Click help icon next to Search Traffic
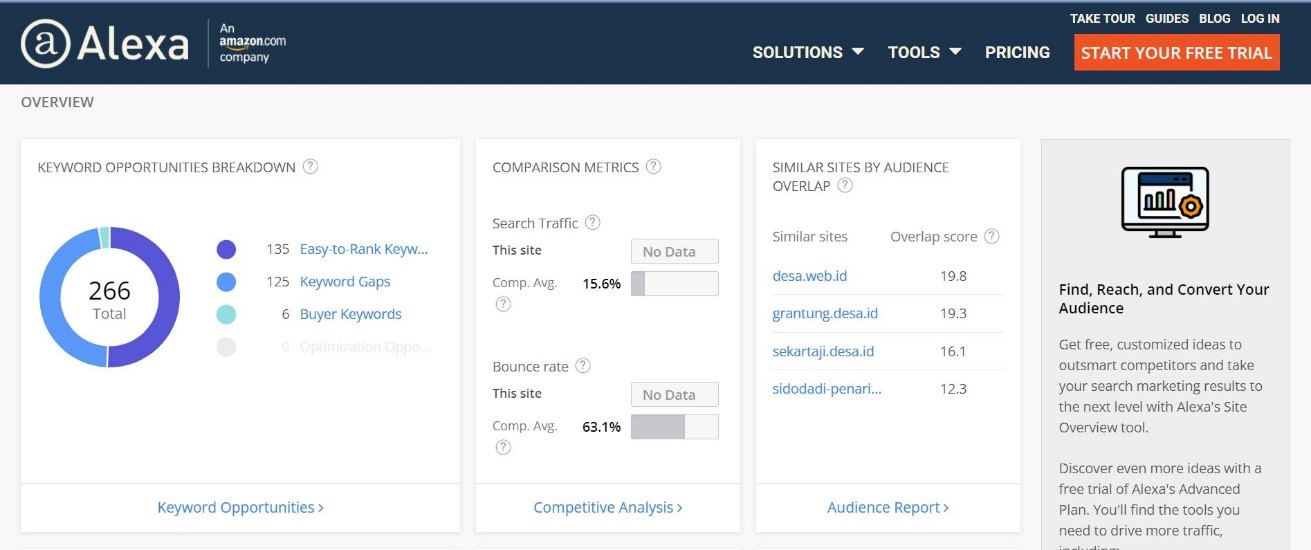 [x=592, y=223]
